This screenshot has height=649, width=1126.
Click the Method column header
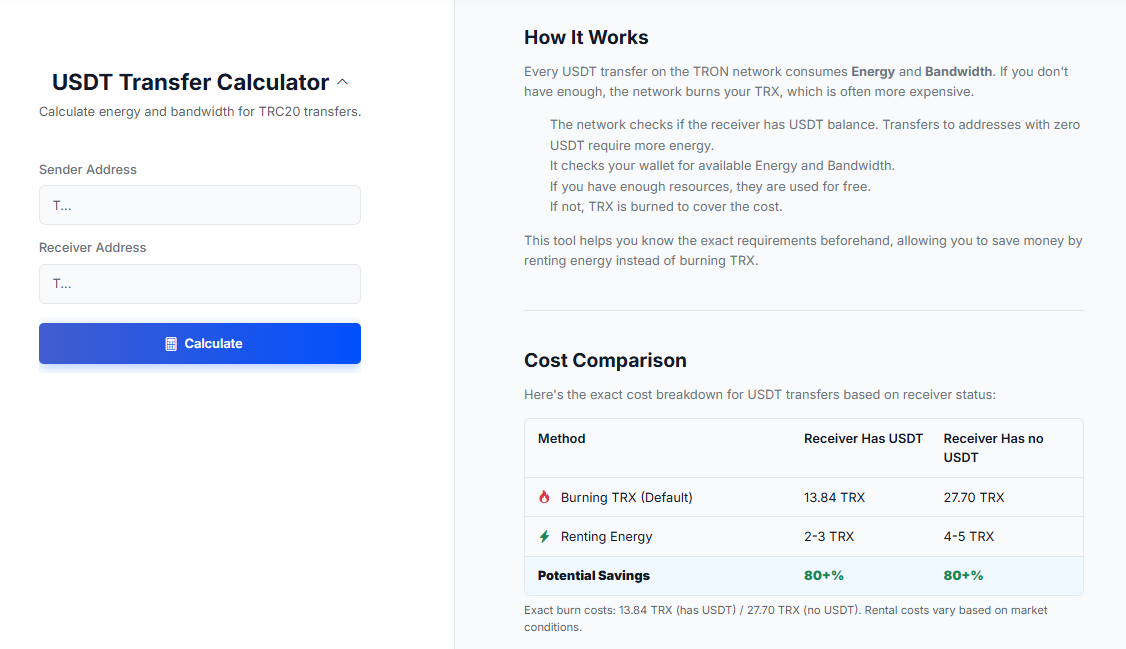pyautogui.click(x=562, y=439)
